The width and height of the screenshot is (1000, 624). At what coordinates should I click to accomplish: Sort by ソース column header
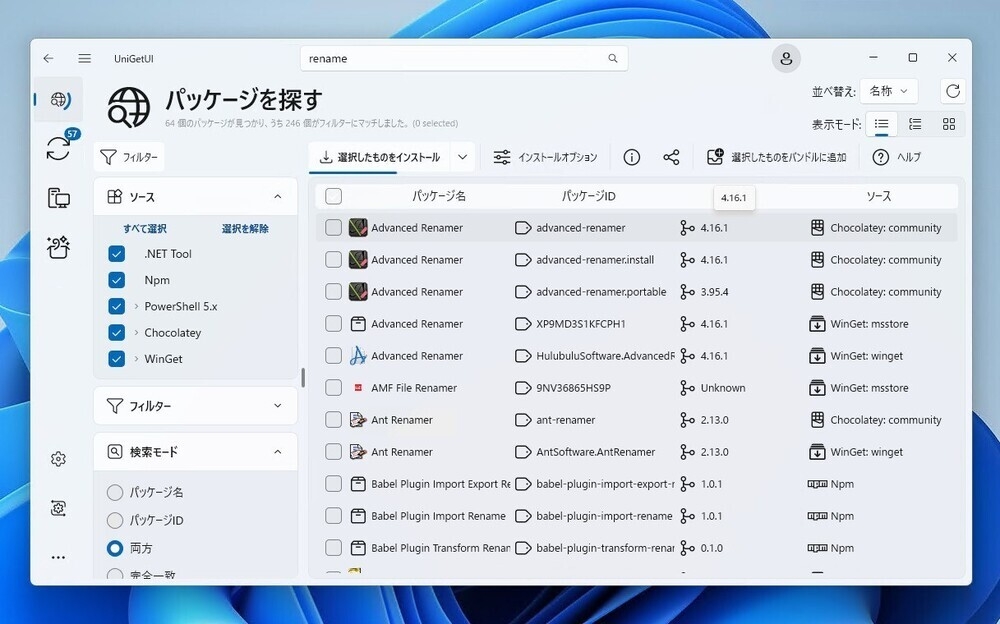878,196
